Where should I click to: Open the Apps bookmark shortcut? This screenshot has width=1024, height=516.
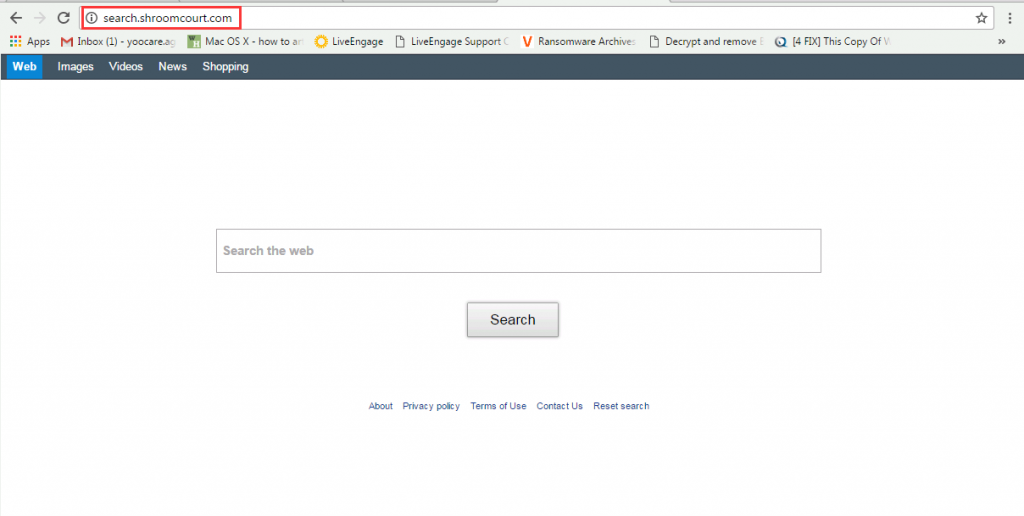(29, 41)
